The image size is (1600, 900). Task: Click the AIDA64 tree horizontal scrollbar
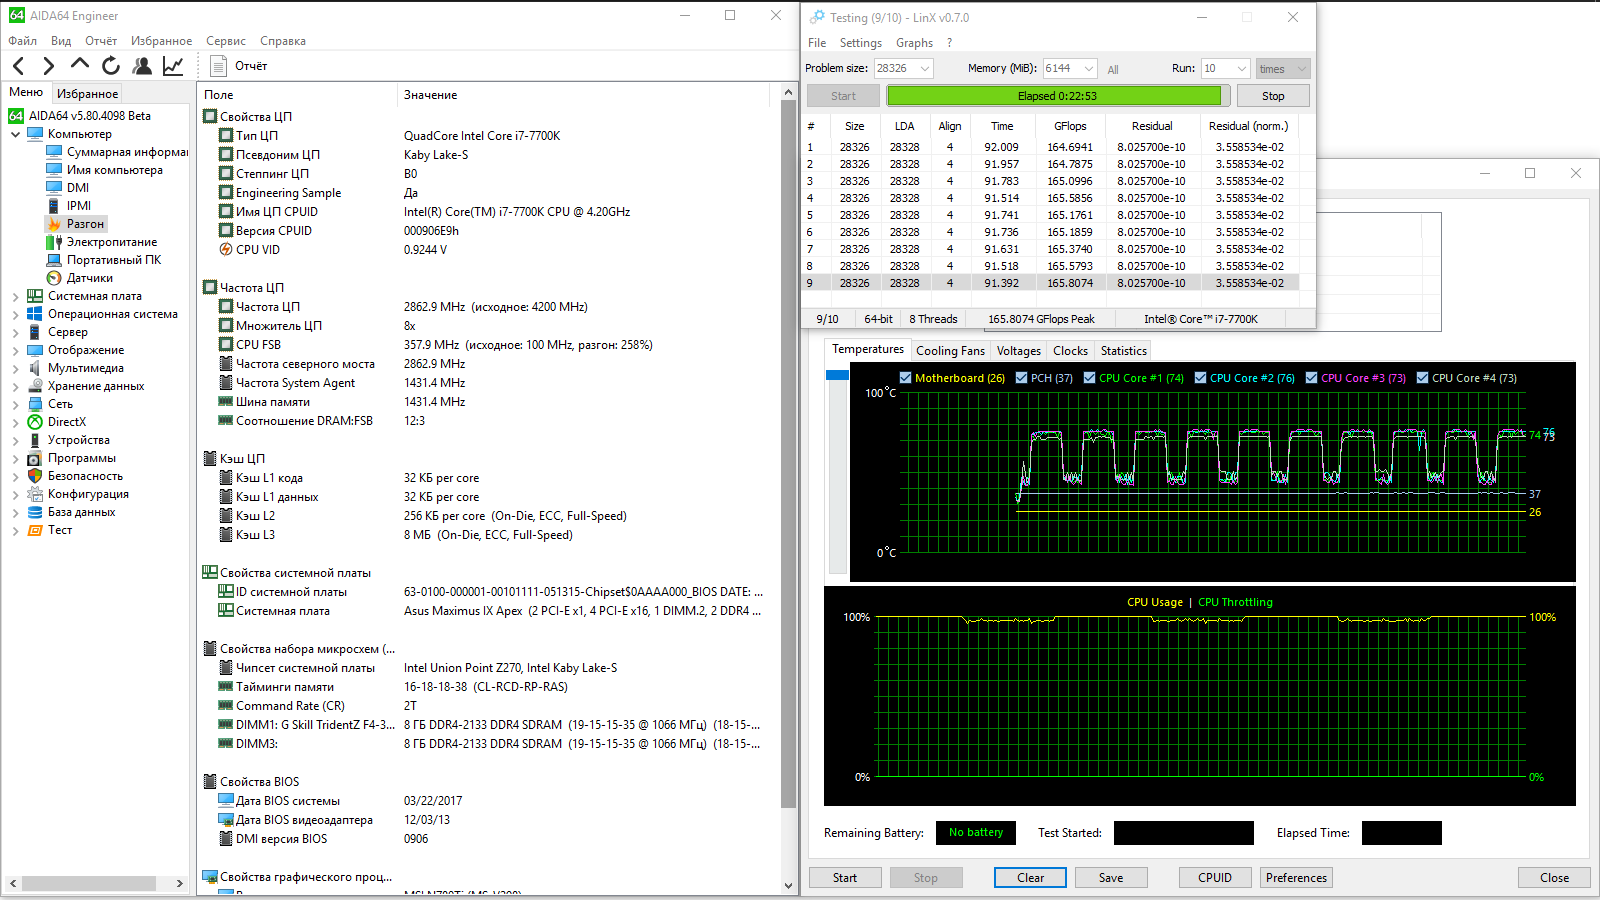(x=89, y=884)
